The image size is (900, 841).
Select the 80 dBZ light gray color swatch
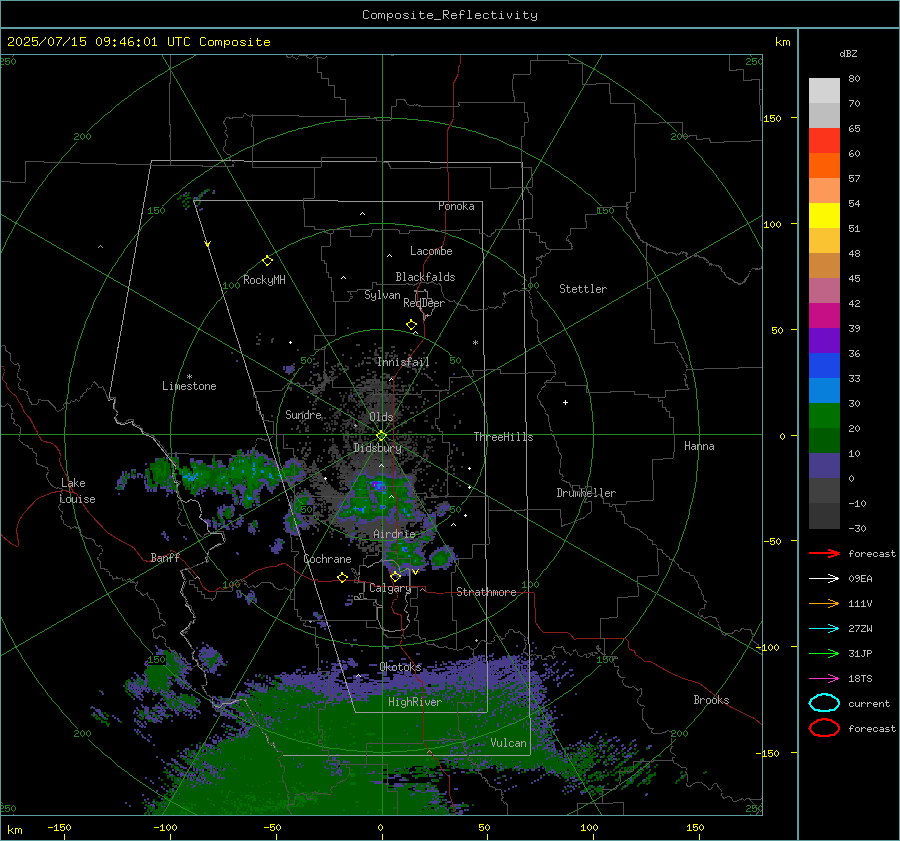click(x=824, y=91)
